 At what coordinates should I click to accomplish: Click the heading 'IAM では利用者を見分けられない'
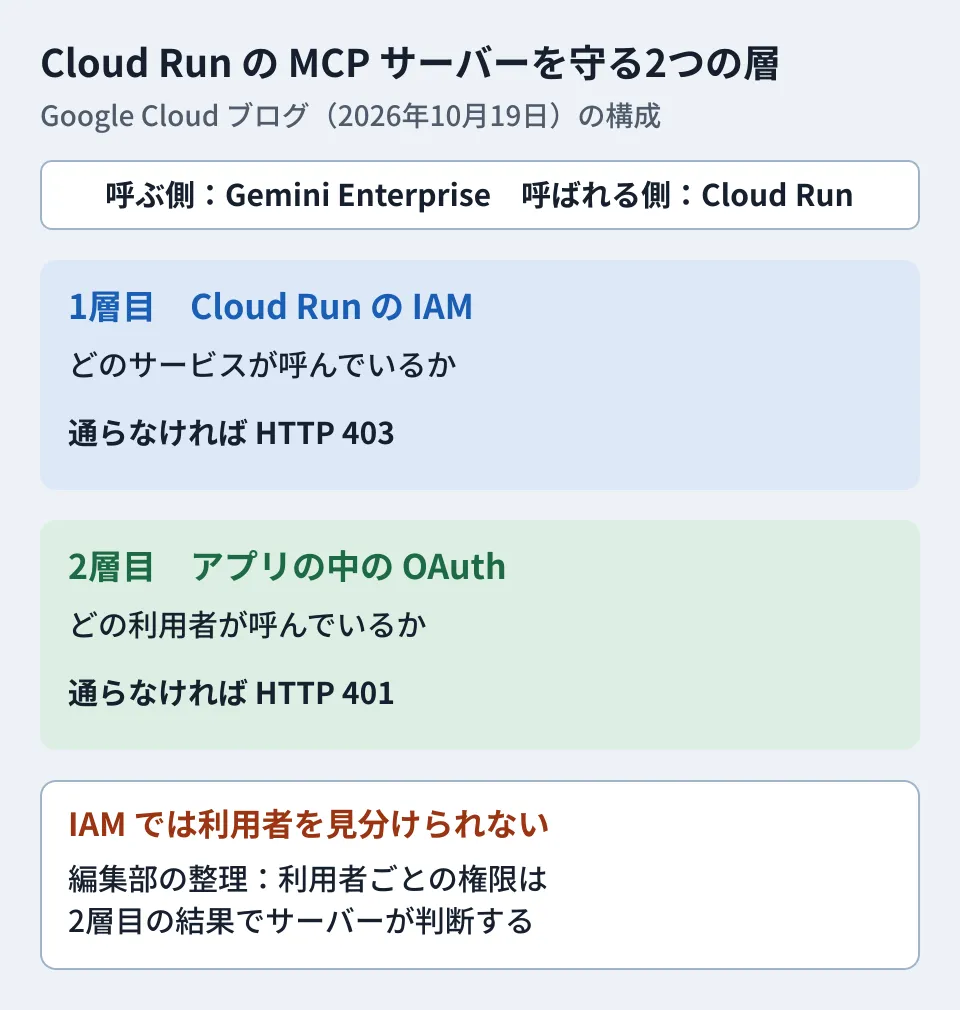coord(309,824)
